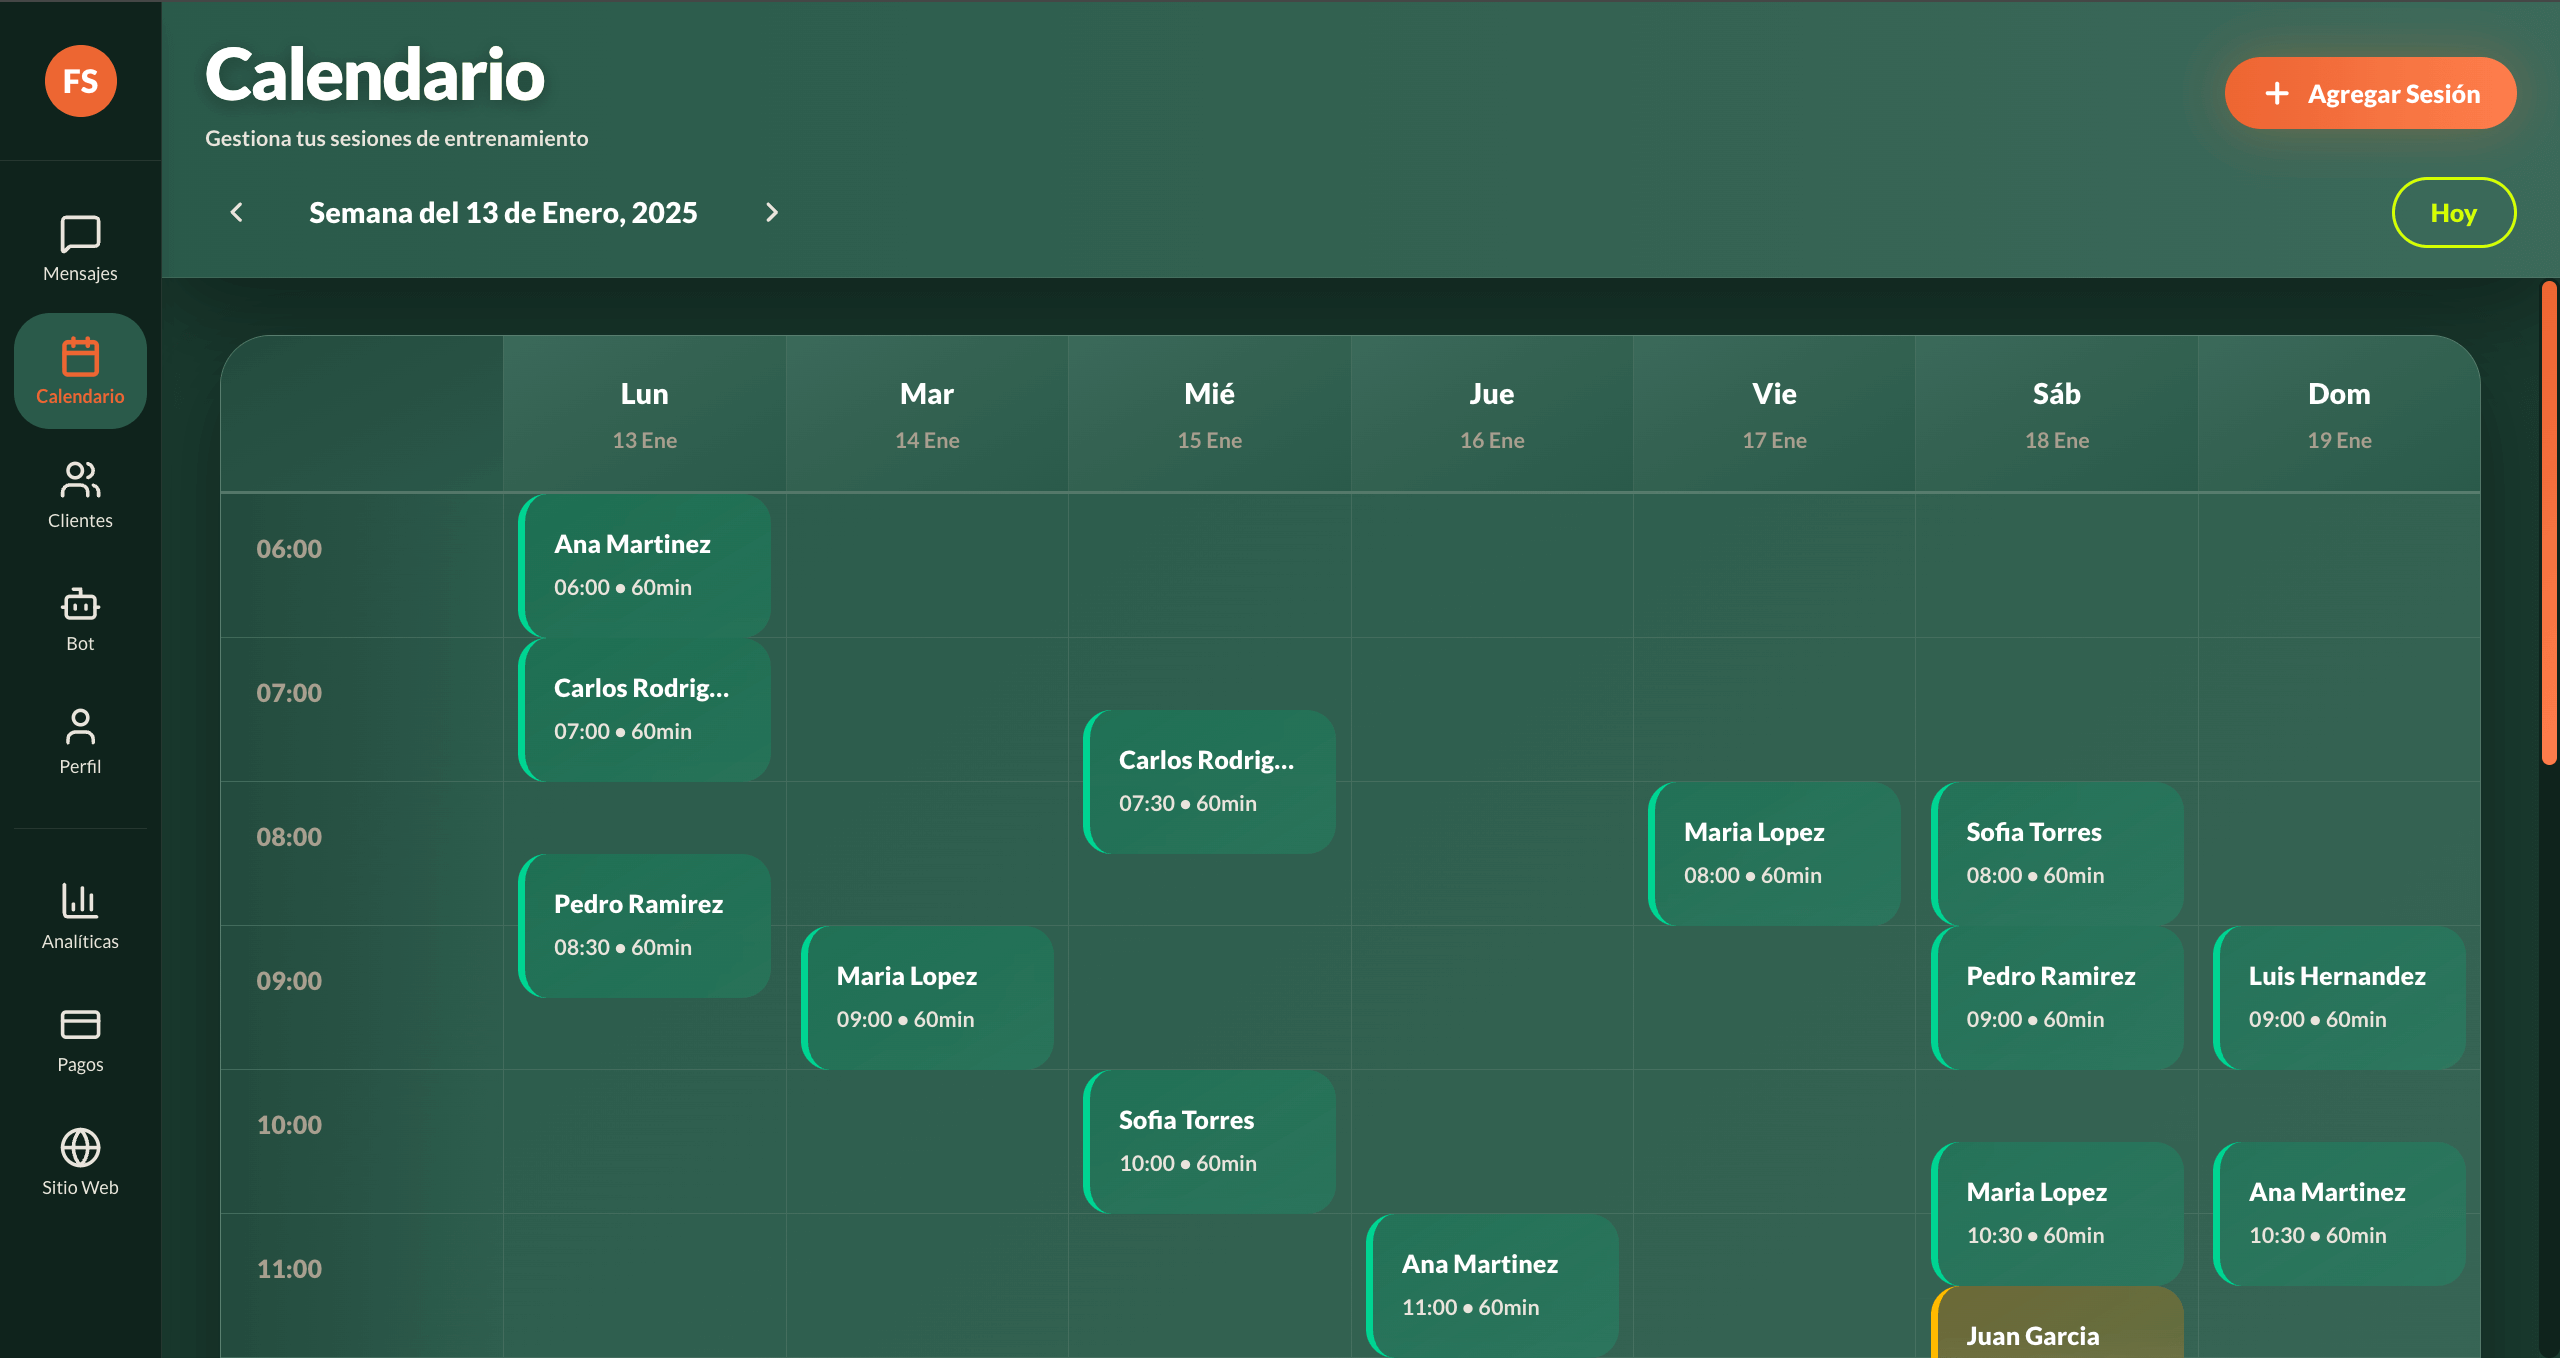Open the Bot configuration icon
2560x1358 pixels.
coord(80,616)
